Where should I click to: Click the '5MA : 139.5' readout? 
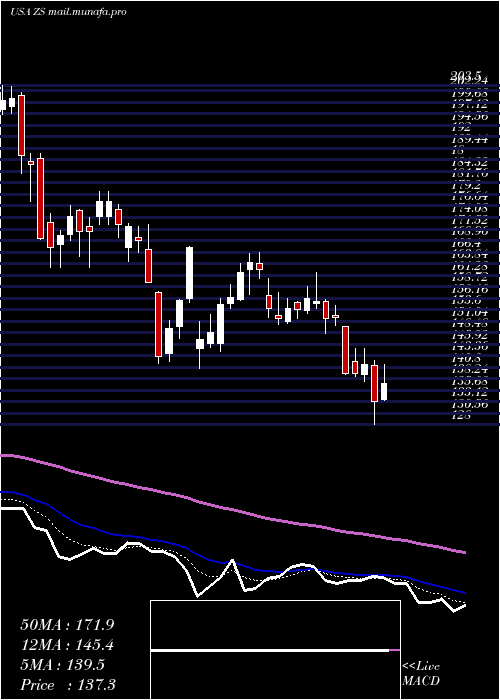[x=62, y=665]
